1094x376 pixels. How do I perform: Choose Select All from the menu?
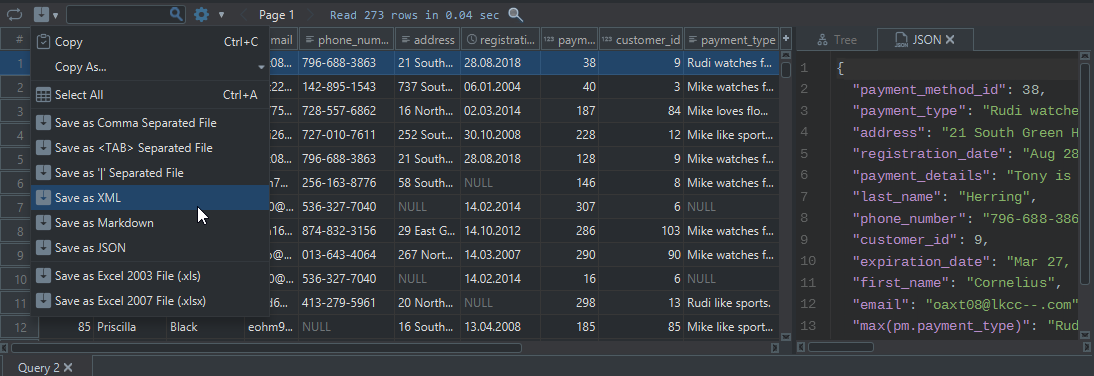(x=150, y=95)
